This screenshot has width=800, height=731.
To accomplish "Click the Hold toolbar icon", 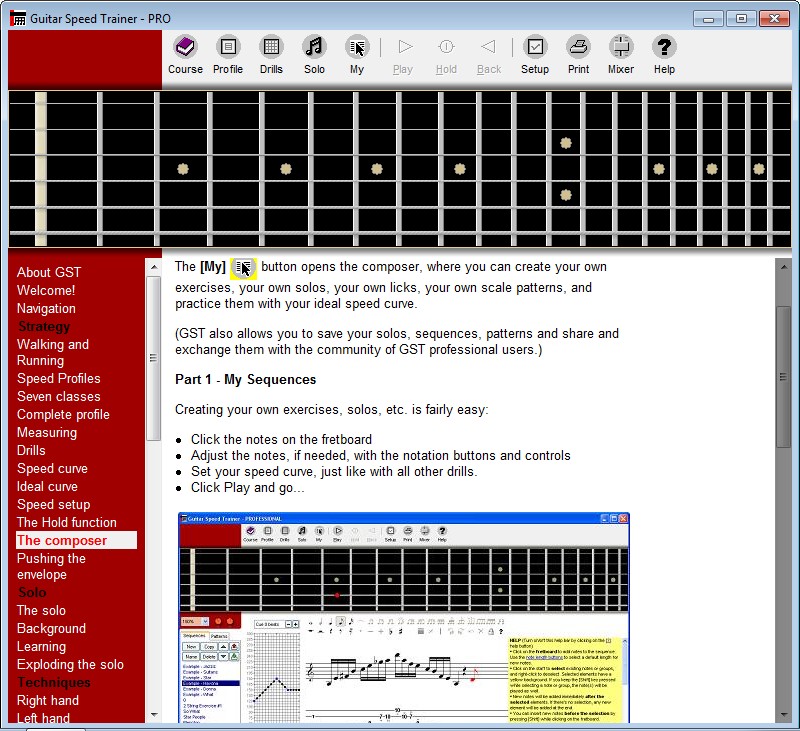I will click(x=446, y=47).
